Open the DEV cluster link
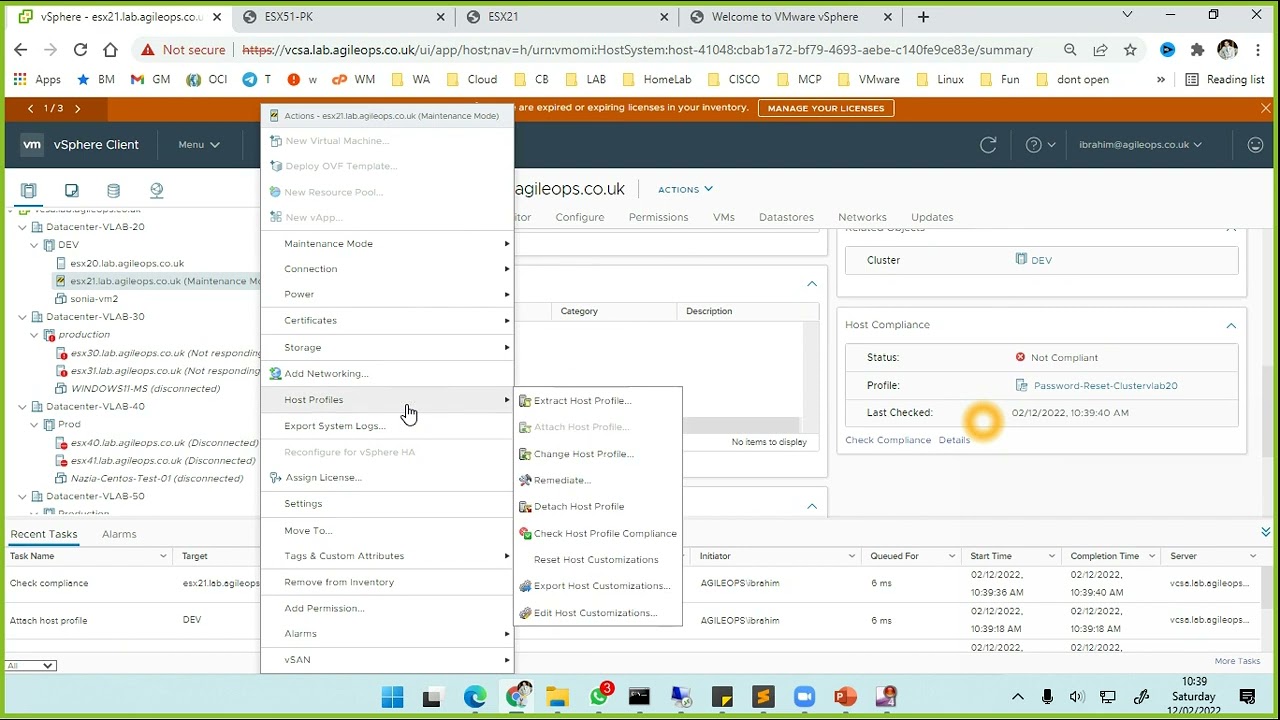Screen dimensions: 1280x720 pos(1041,260)
